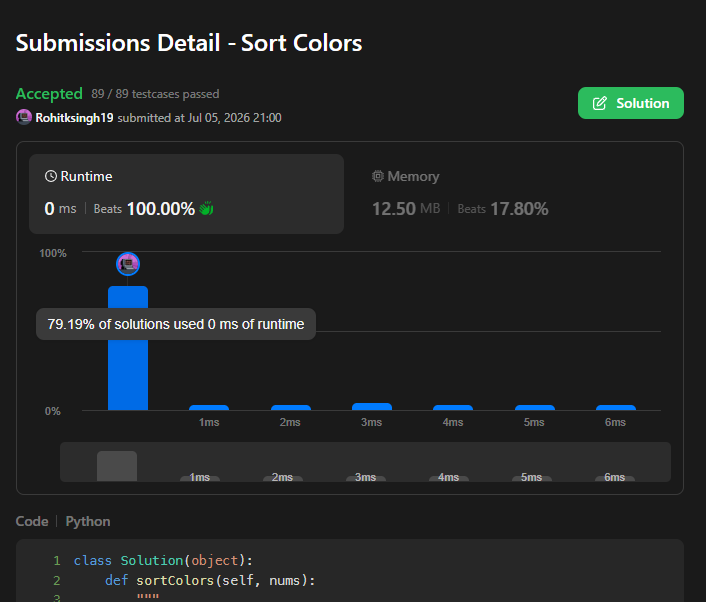This screenshot has height=602, width=706.
Task: Click the 1ms bar in the runtime chart
Action: [209, 407]
